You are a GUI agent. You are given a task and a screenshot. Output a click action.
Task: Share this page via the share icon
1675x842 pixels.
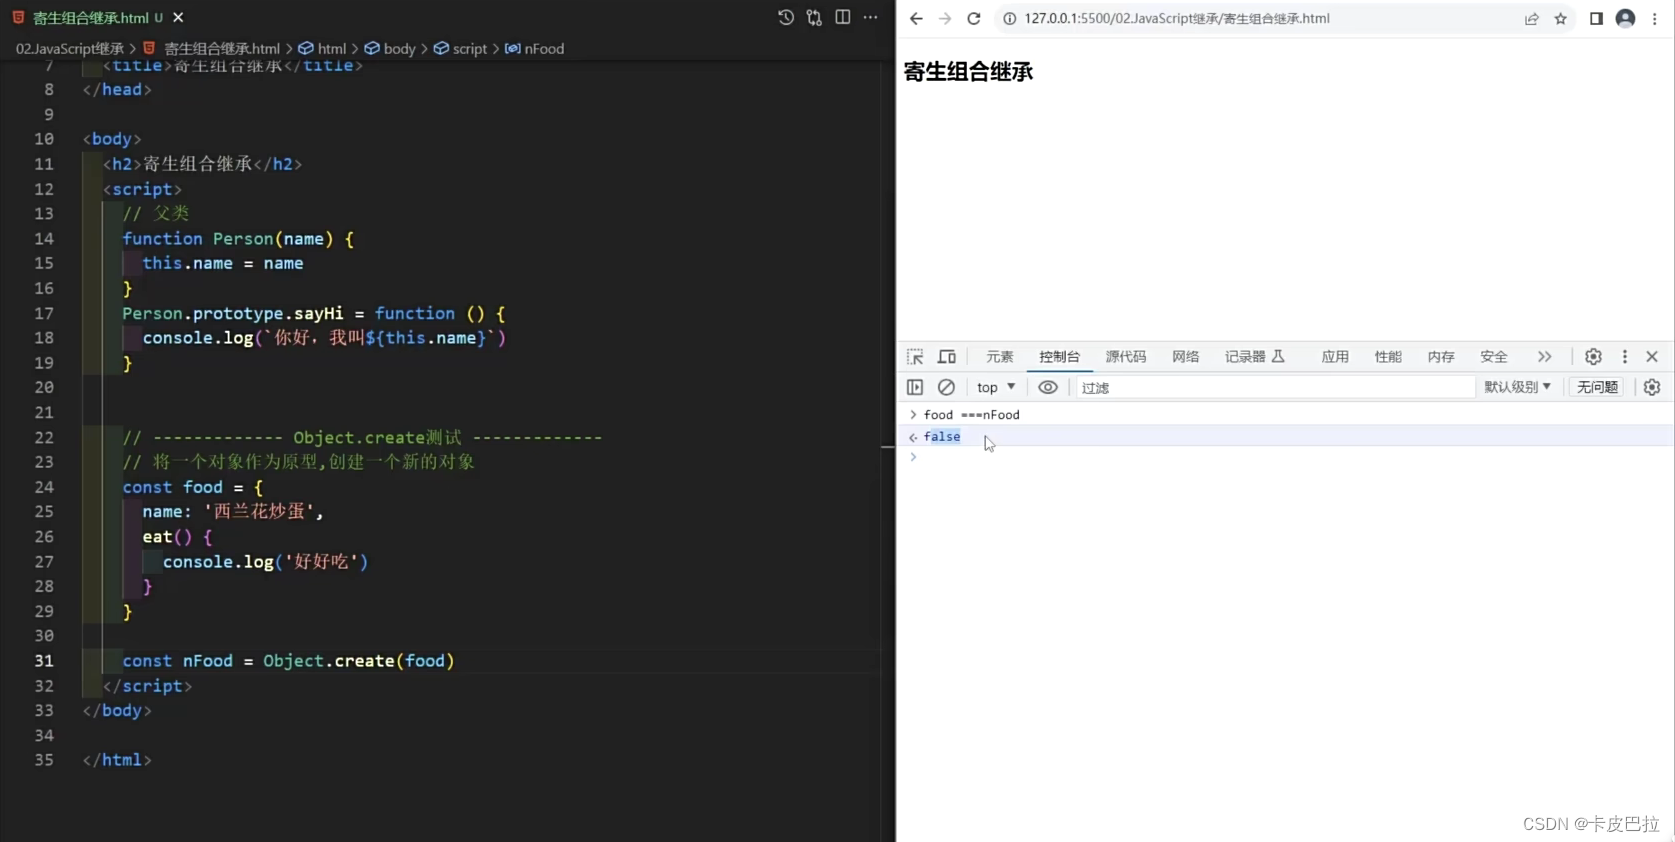click(1532, 19)
